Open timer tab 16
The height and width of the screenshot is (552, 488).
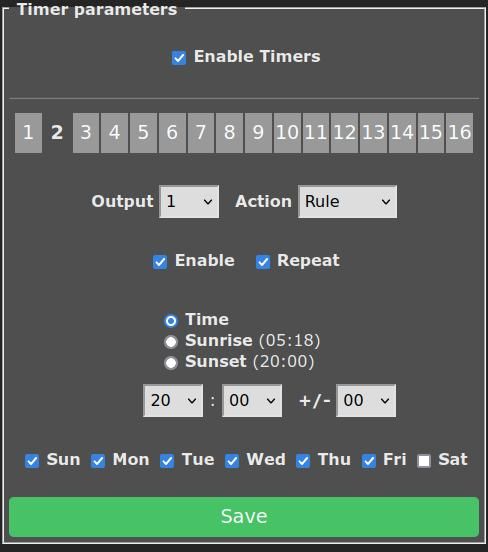459,133
